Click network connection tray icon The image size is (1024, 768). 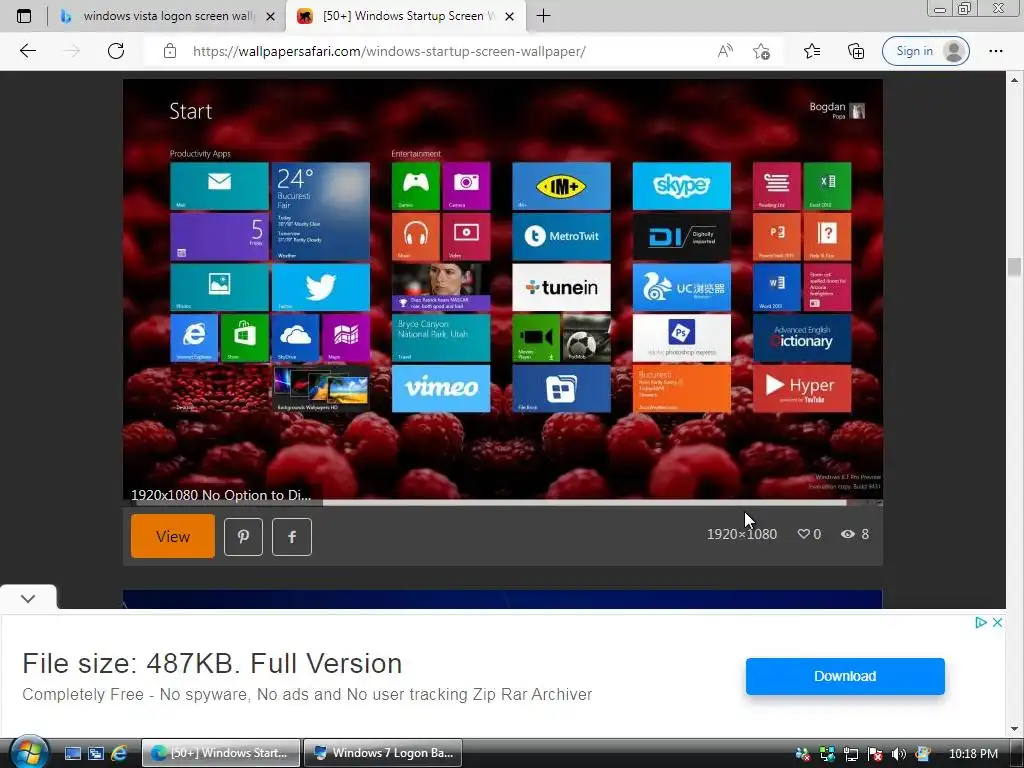[x=851, y=754]
